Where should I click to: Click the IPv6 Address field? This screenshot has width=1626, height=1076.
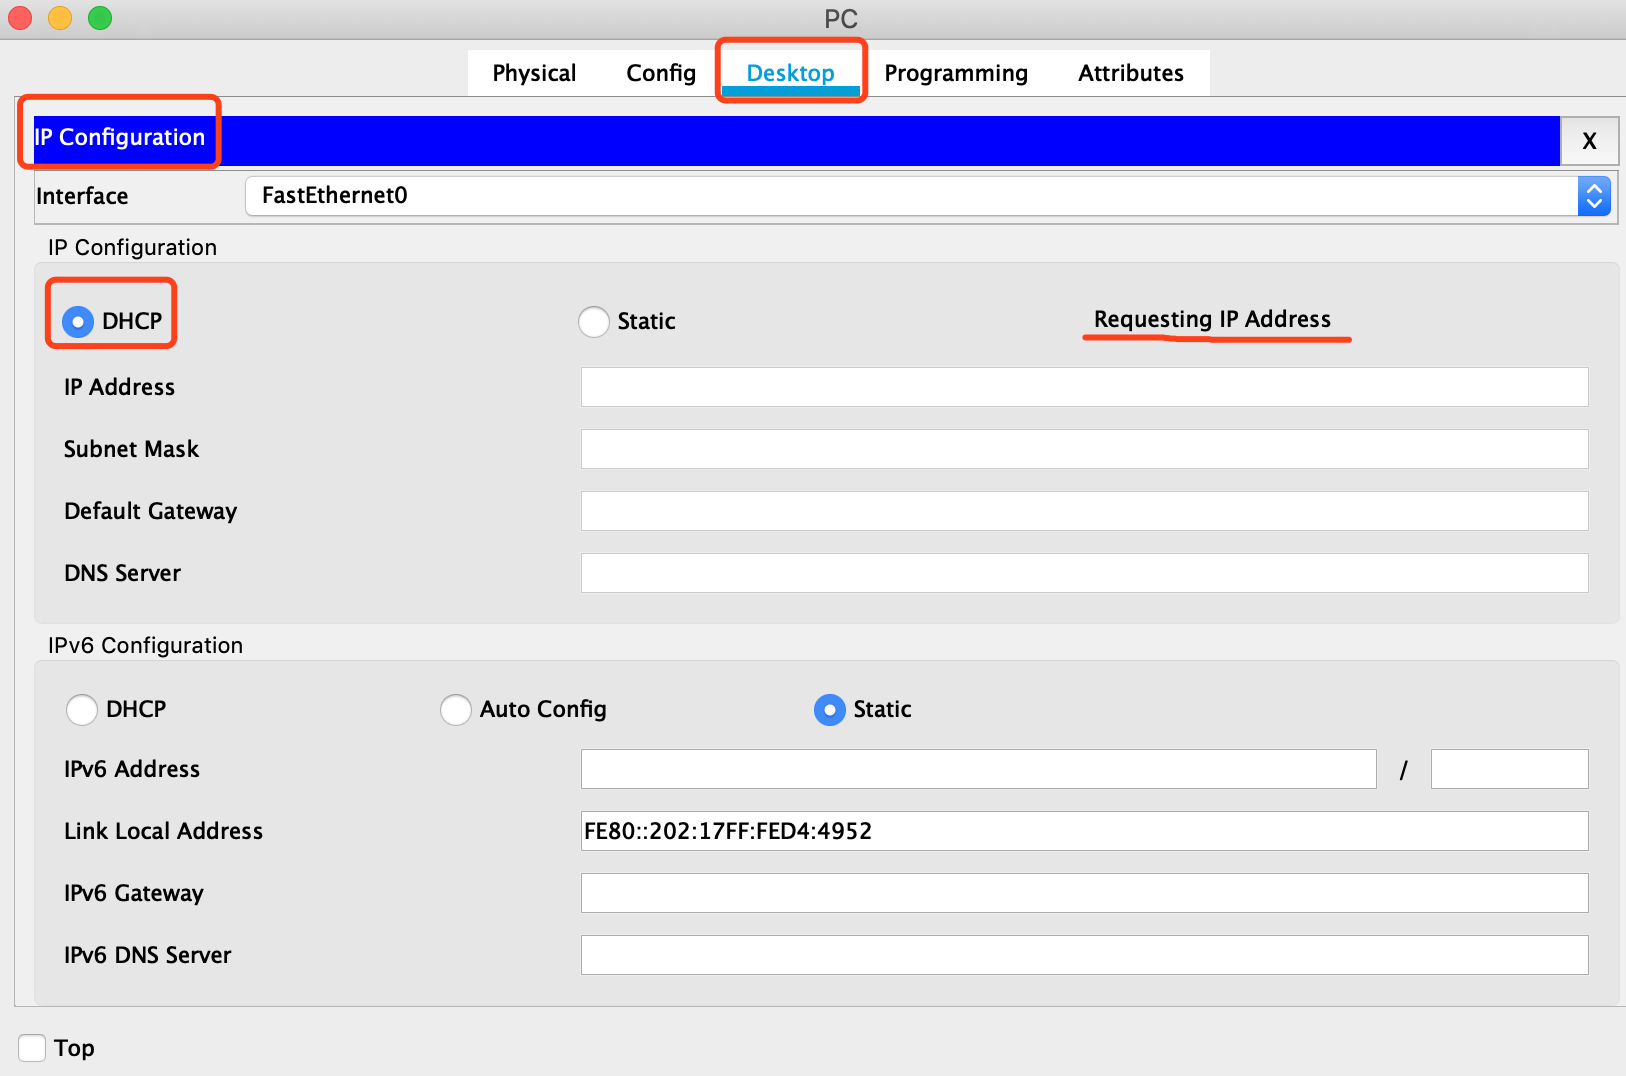pyautogui.click(x=978, y=769)
